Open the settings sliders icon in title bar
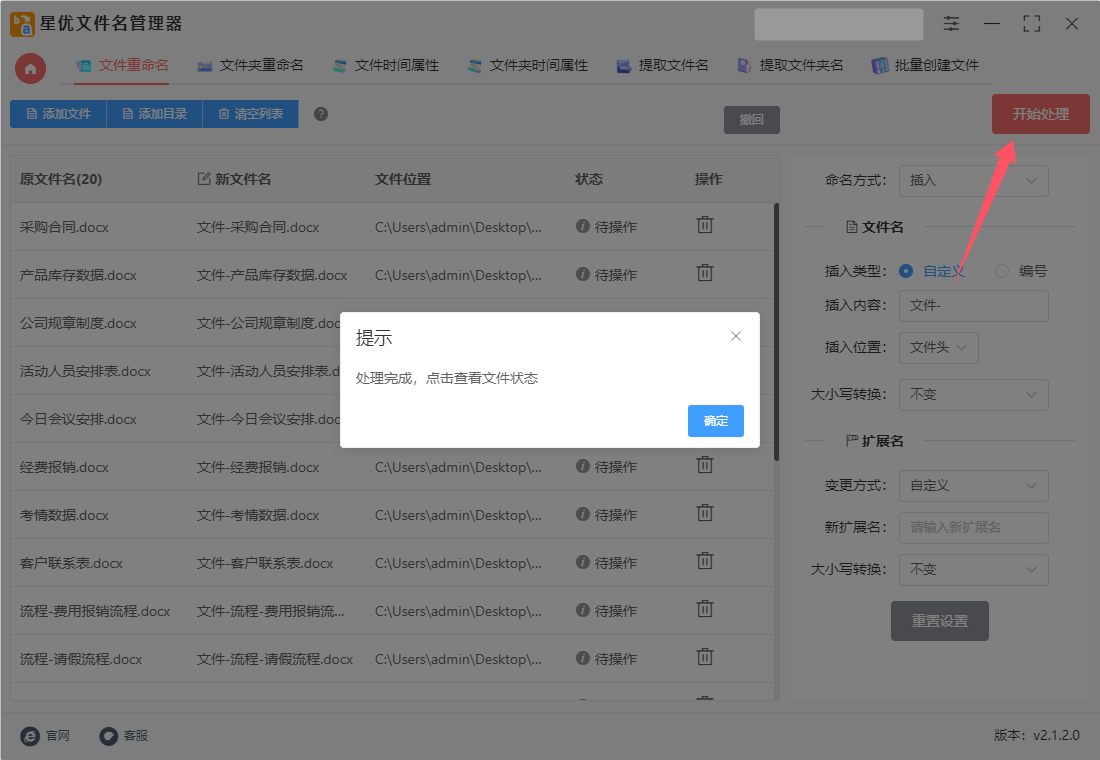This screenshot has width=1100, height=760. (951, 24)
